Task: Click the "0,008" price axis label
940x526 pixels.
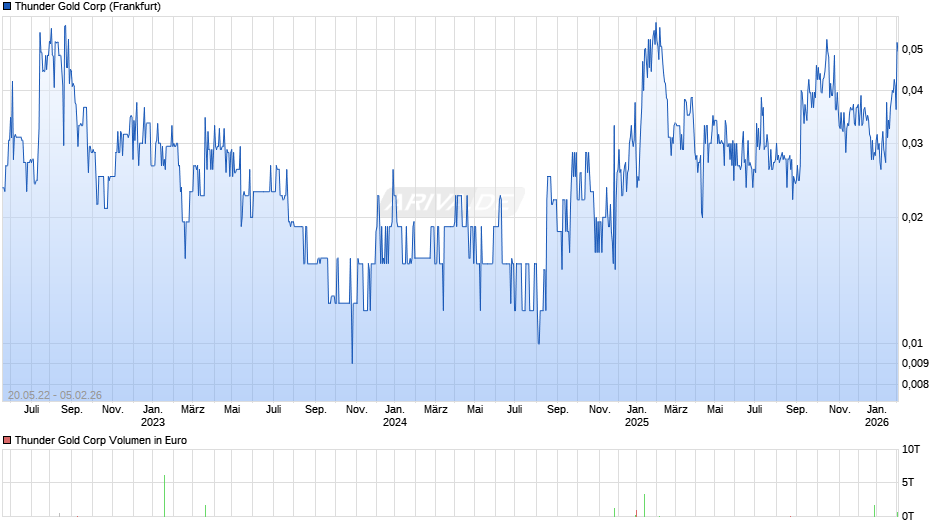Action: pyautogui.click(x=915, y=384)
